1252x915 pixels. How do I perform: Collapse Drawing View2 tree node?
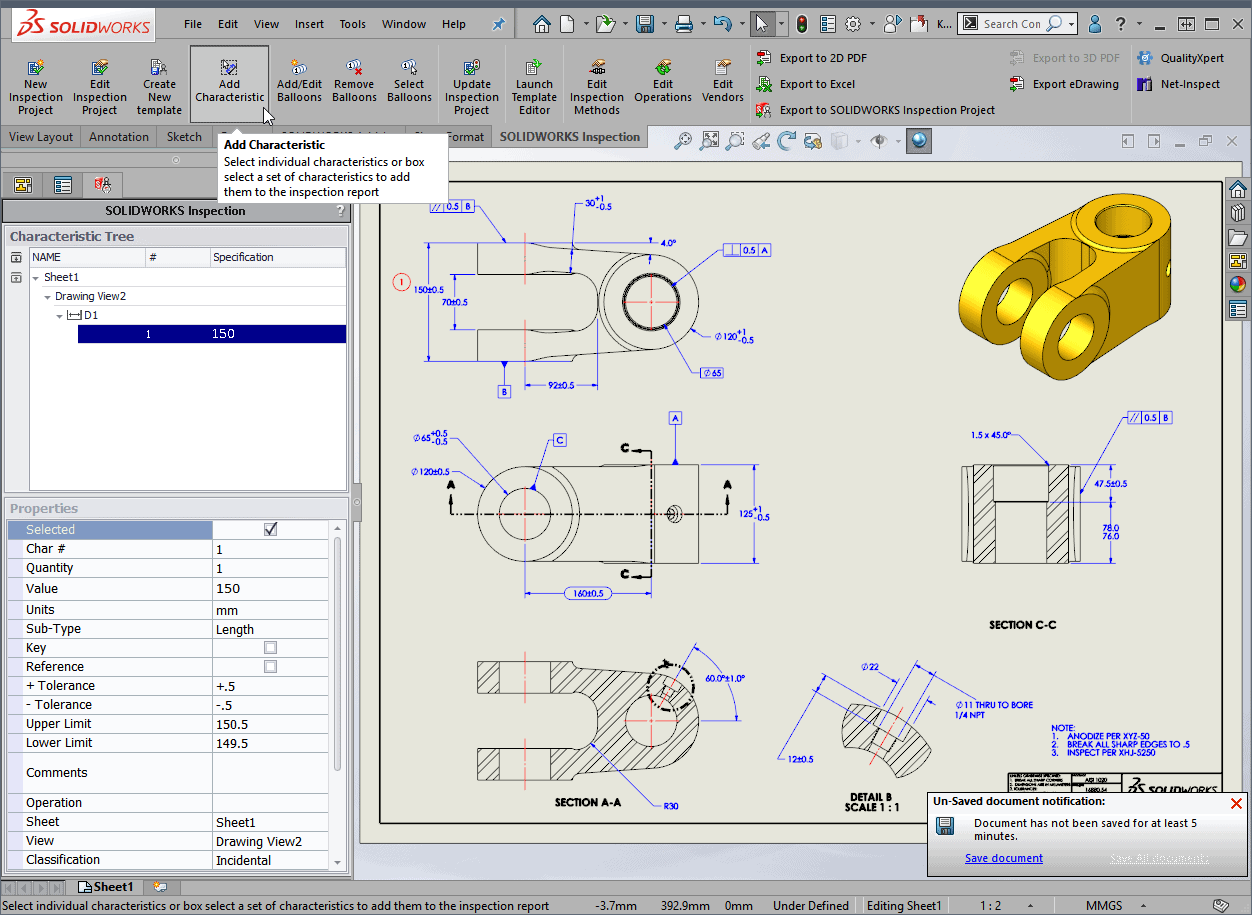tap(47, 296)
